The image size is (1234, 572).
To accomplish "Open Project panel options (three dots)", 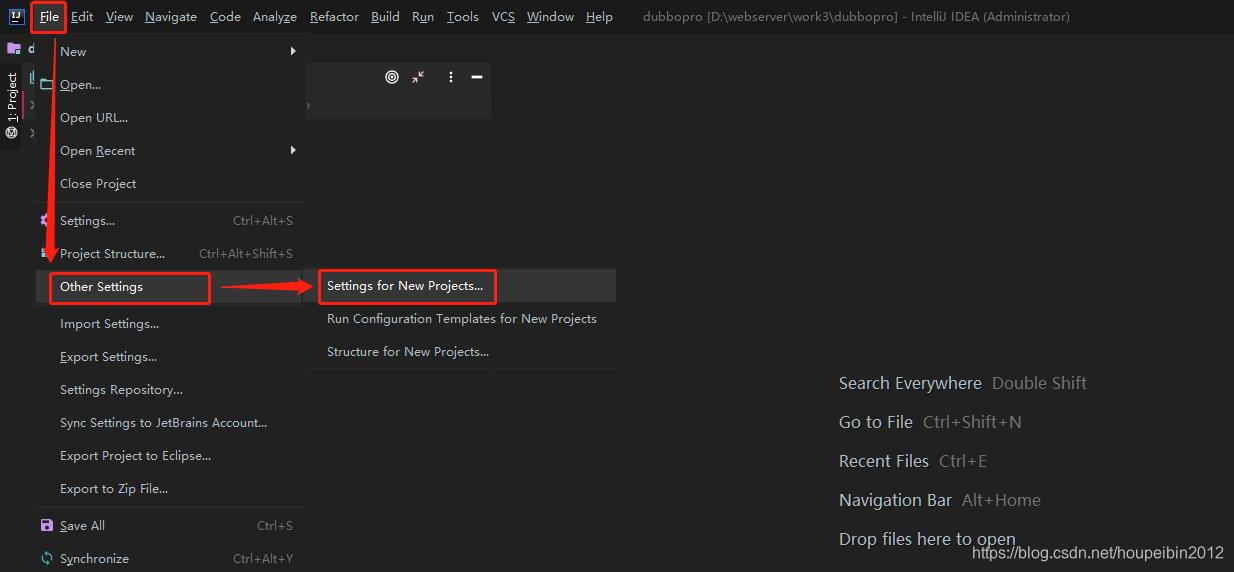I will click(451, 77).
